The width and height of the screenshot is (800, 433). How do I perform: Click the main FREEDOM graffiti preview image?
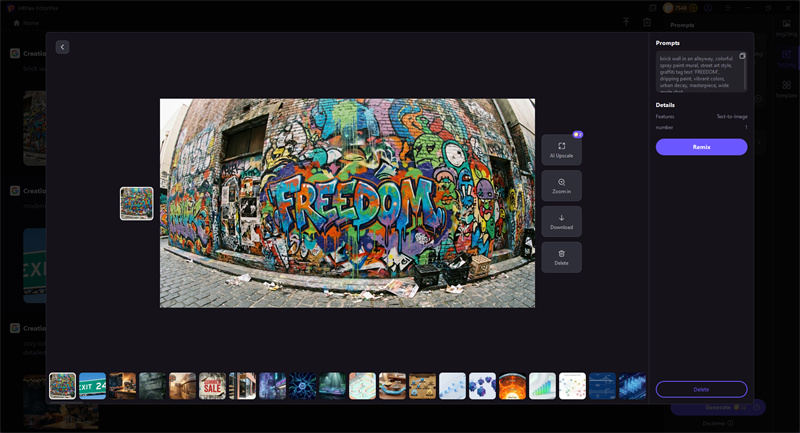(347, 203)
